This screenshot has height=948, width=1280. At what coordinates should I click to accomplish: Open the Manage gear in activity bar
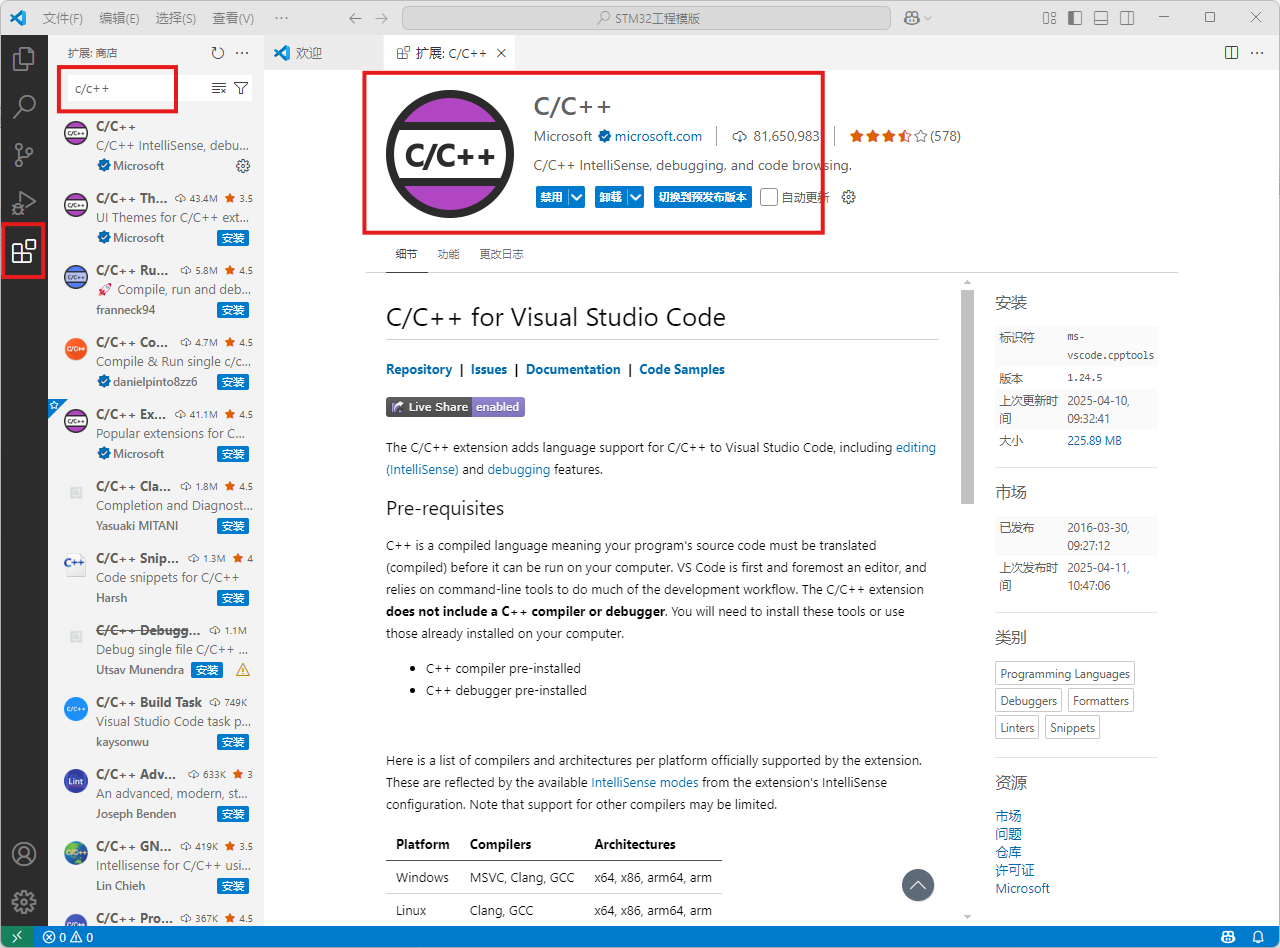pos(23,902)
